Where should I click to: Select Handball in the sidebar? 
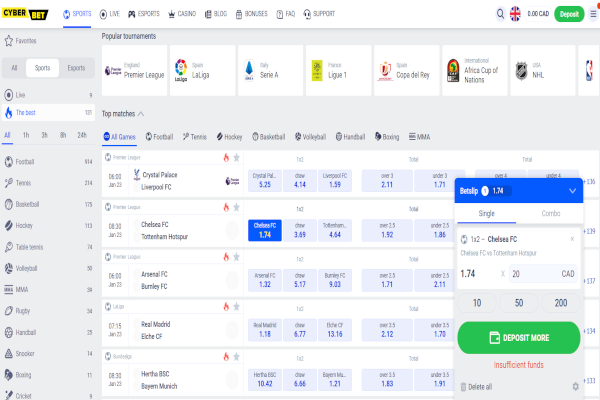[48, 332]
